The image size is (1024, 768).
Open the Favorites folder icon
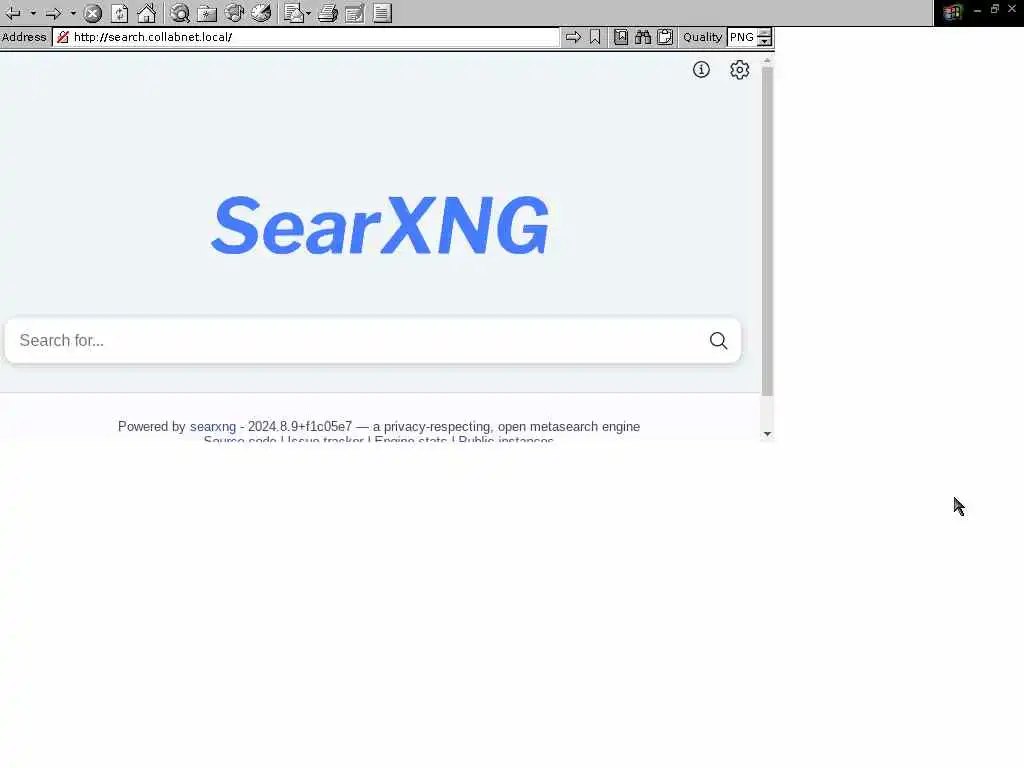[207, 13]
